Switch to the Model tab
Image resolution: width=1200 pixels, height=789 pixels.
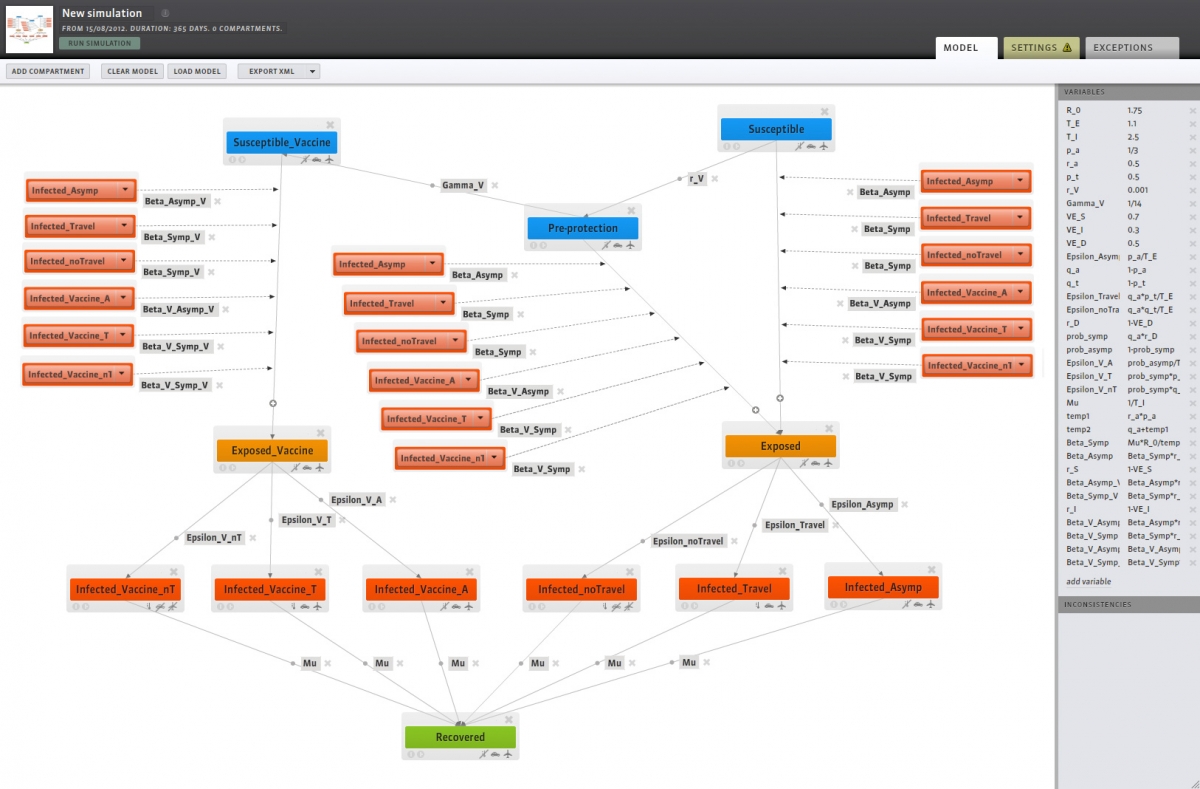(x=966, y=47)
